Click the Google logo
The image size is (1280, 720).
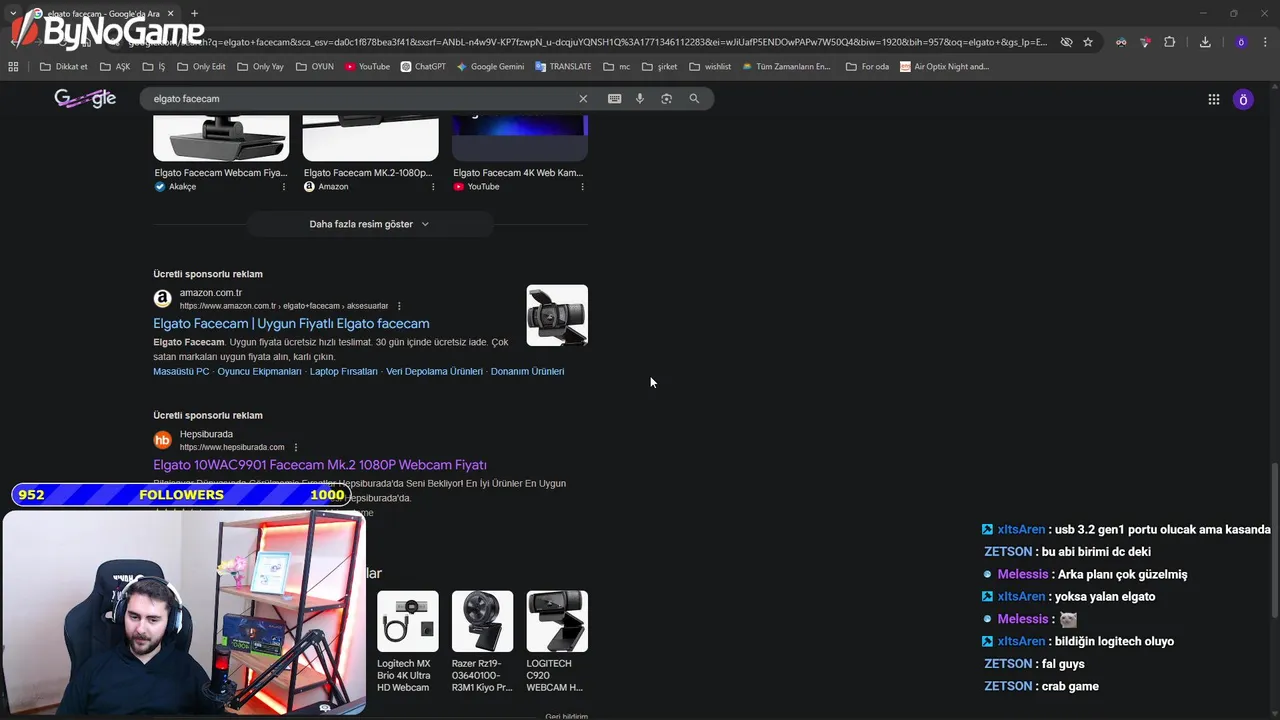pos(85,98)
